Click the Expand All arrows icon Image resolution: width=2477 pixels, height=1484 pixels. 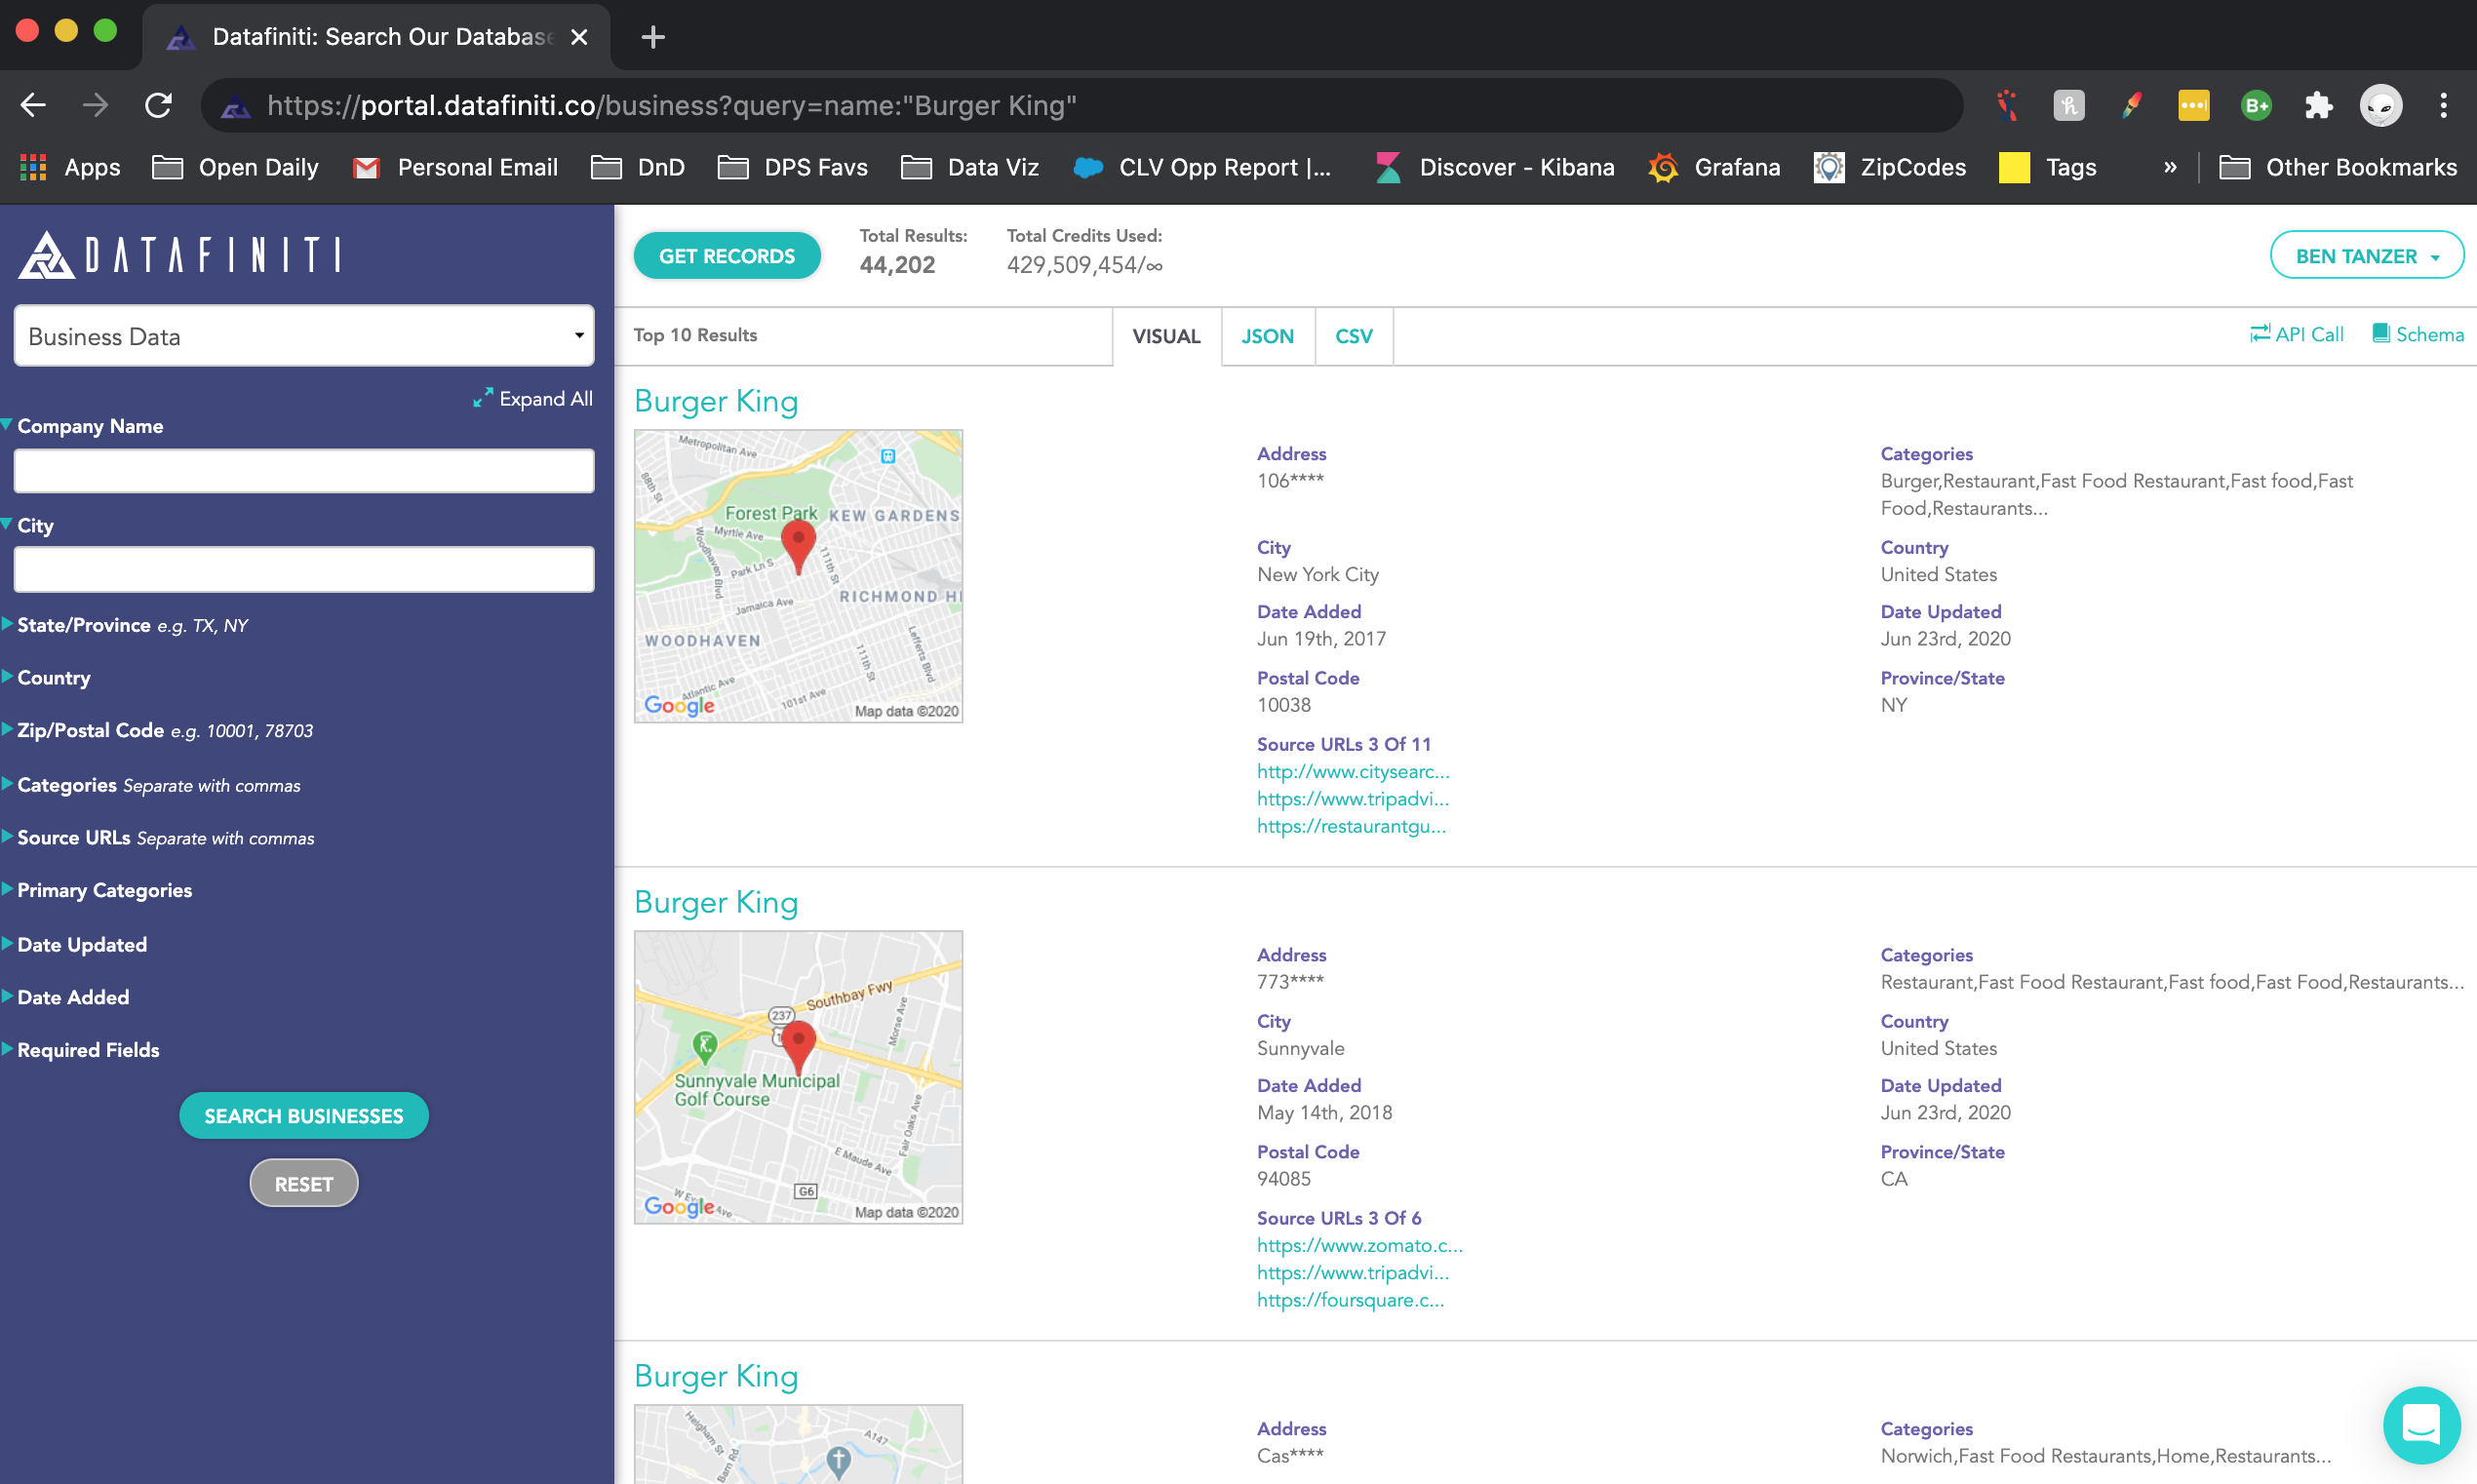click(x=483, y=398)
